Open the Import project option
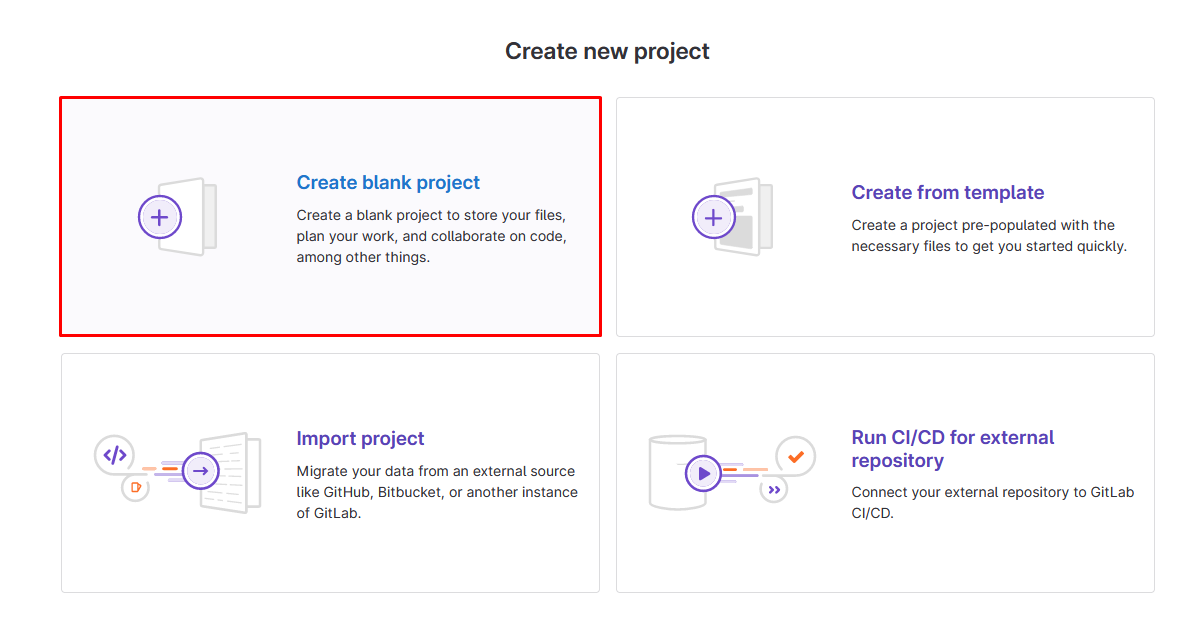This screenshot has width=1191, height=621. pyautogui.click(x=360, y=439)
